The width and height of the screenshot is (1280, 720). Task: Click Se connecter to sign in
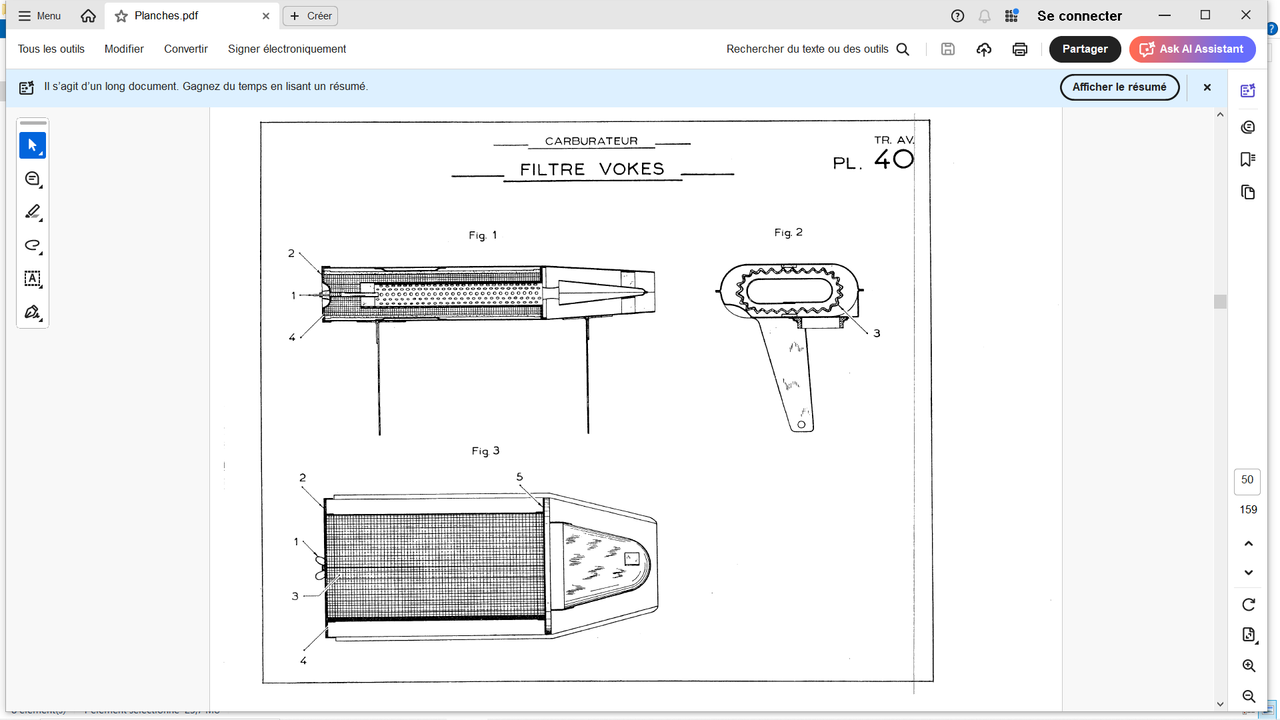pyautogui.click(x=1079, y=16)
